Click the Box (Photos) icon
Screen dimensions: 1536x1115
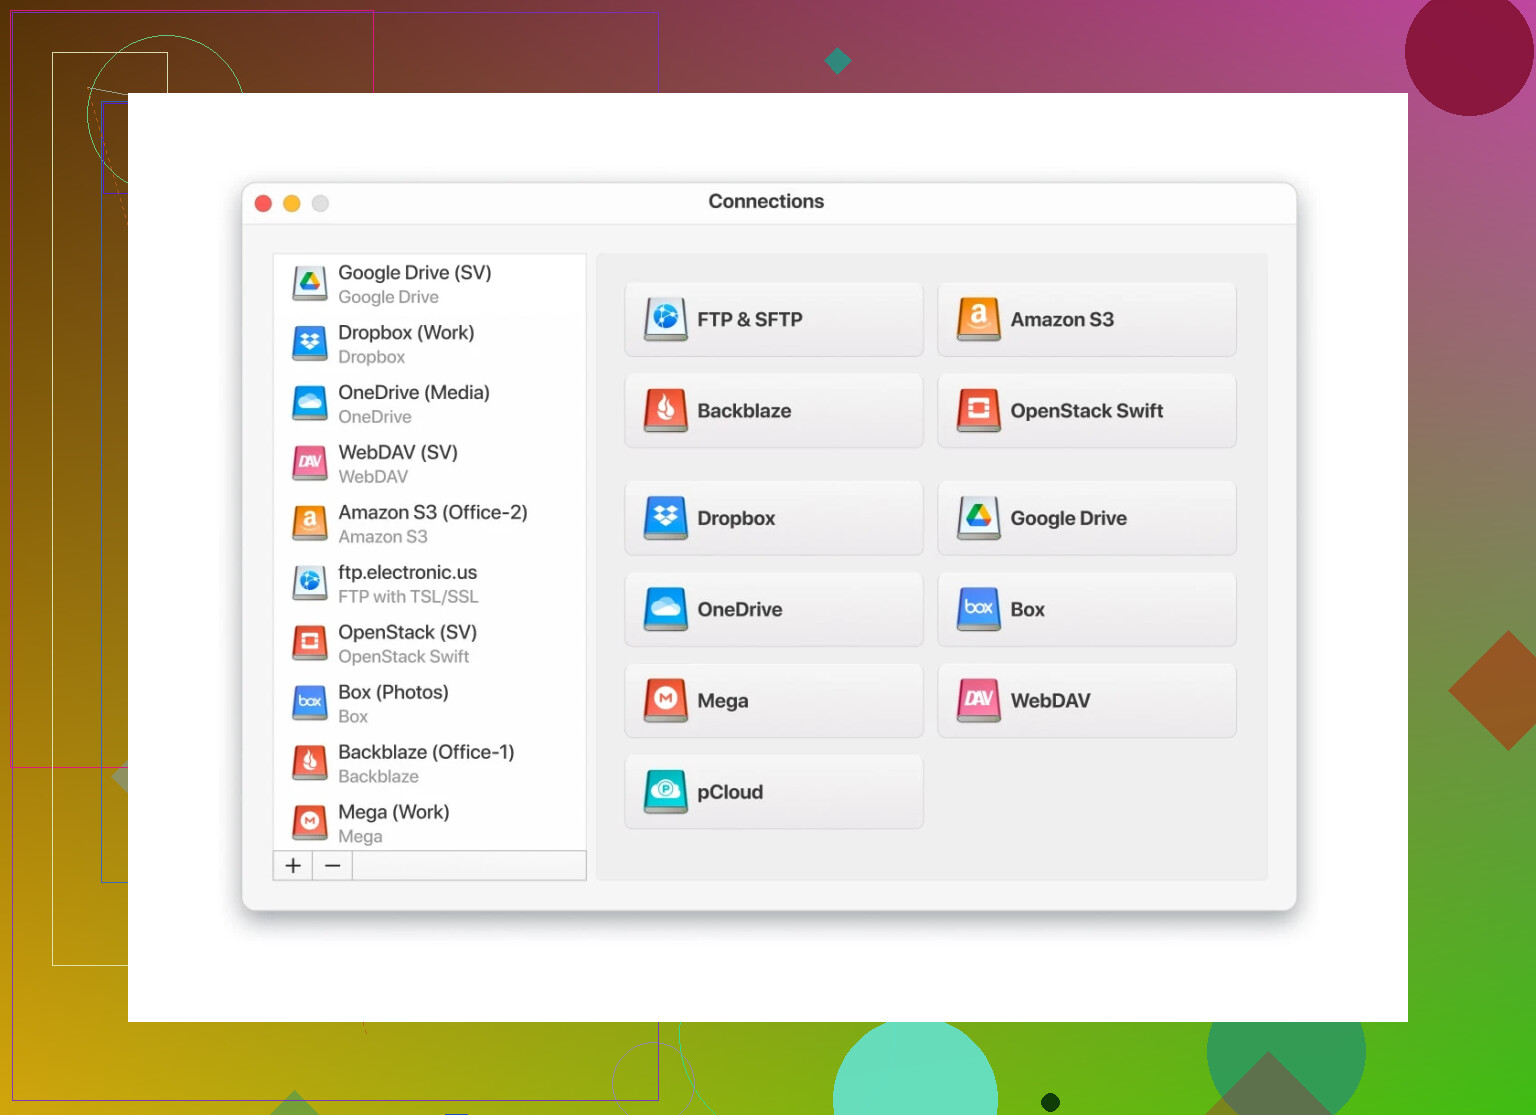click(310, 704)
